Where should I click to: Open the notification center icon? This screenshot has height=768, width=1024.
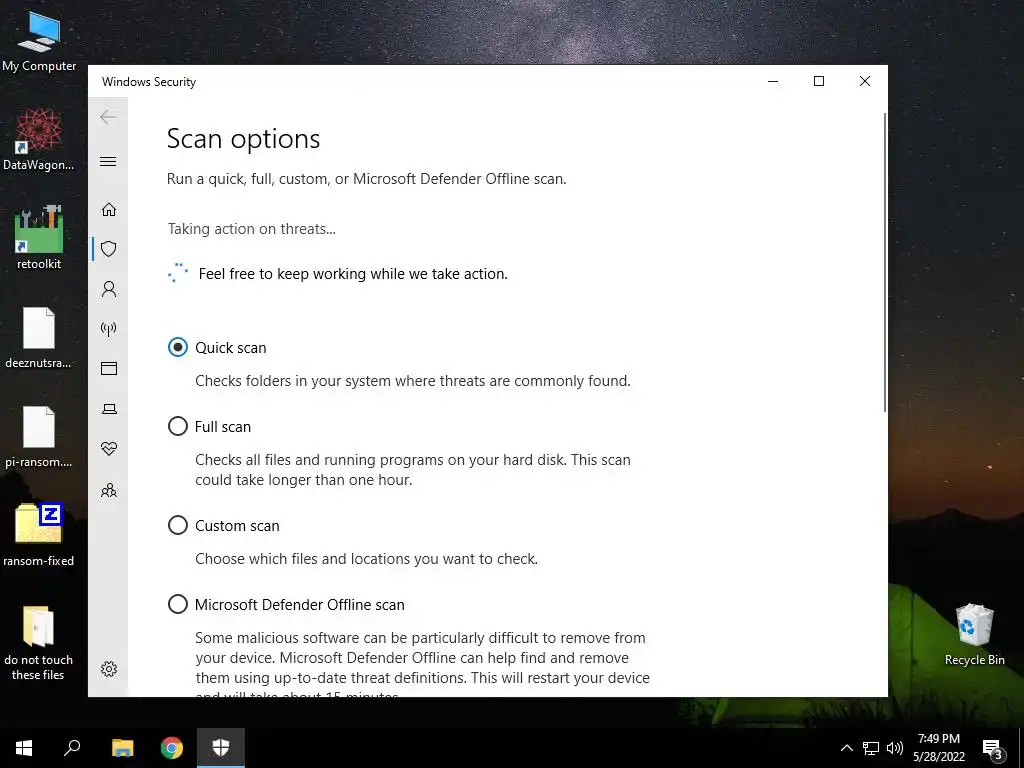tap(993, 748)
